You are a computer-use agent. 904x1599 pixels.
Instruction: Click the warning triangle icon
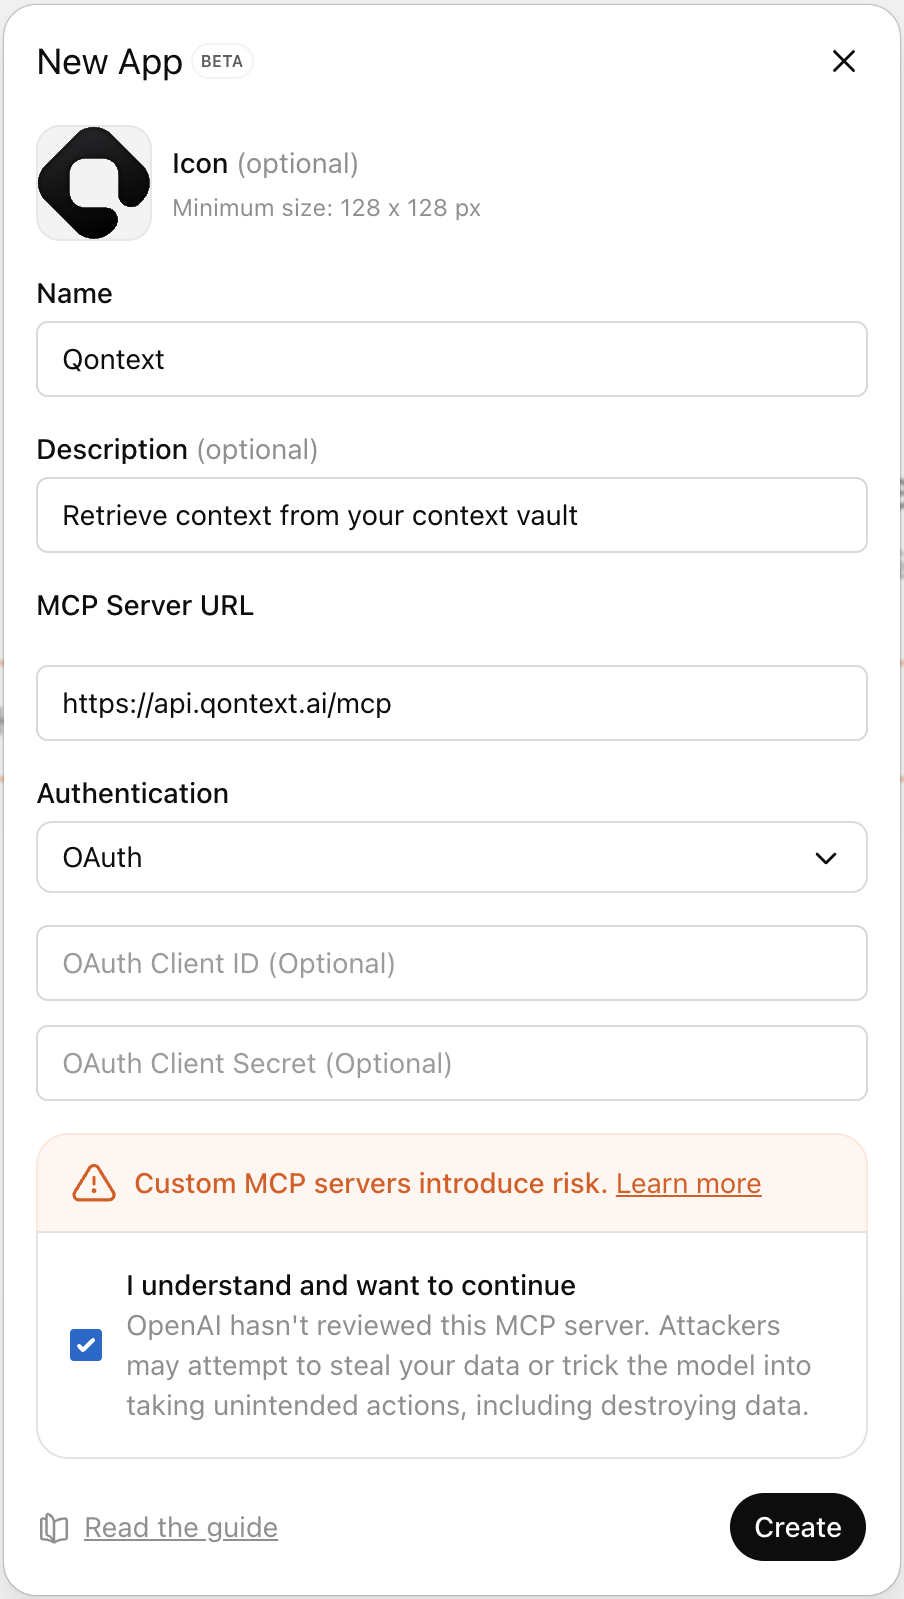click(94, 1183)
